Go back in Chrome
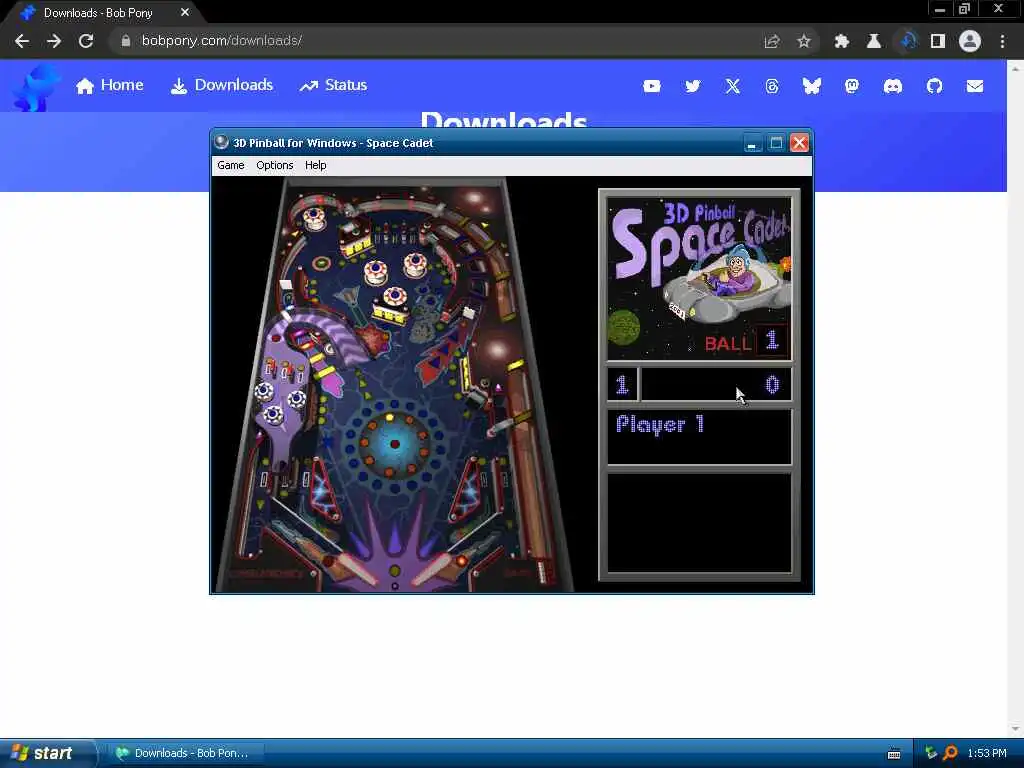1024x768 pixels. [22, 41]
